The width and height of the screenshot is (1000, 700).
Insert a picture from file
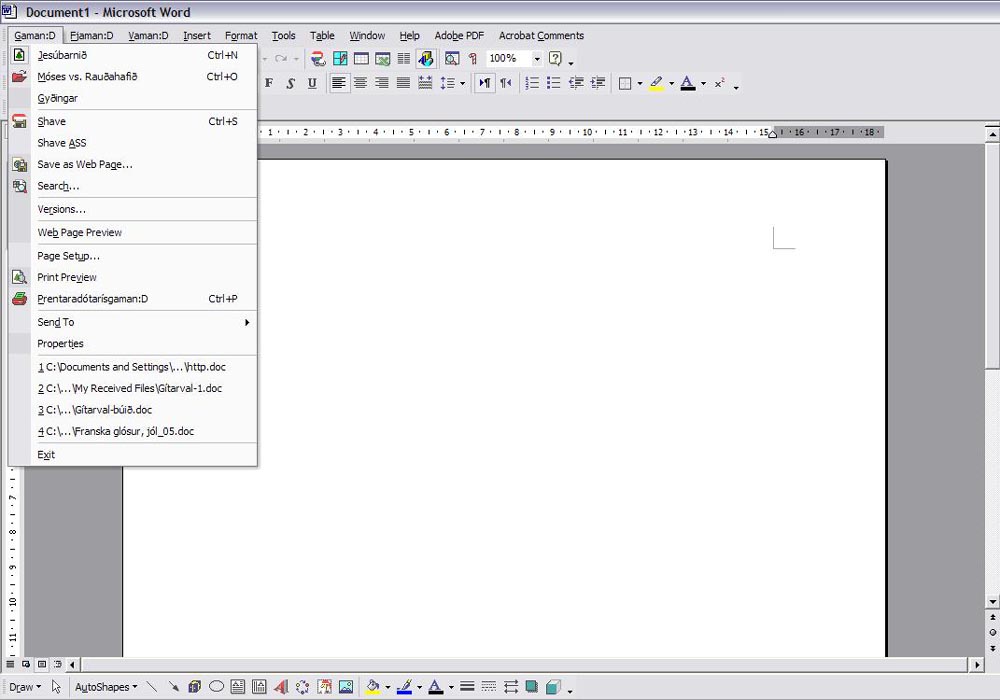[346, 687]
